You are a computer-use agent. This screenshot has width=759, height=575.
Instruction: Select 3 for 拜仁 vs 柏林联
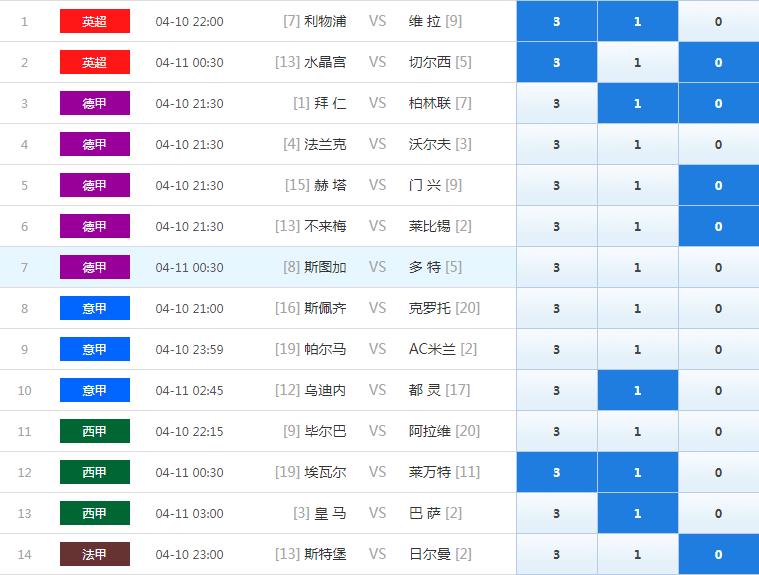coord(557,103)
